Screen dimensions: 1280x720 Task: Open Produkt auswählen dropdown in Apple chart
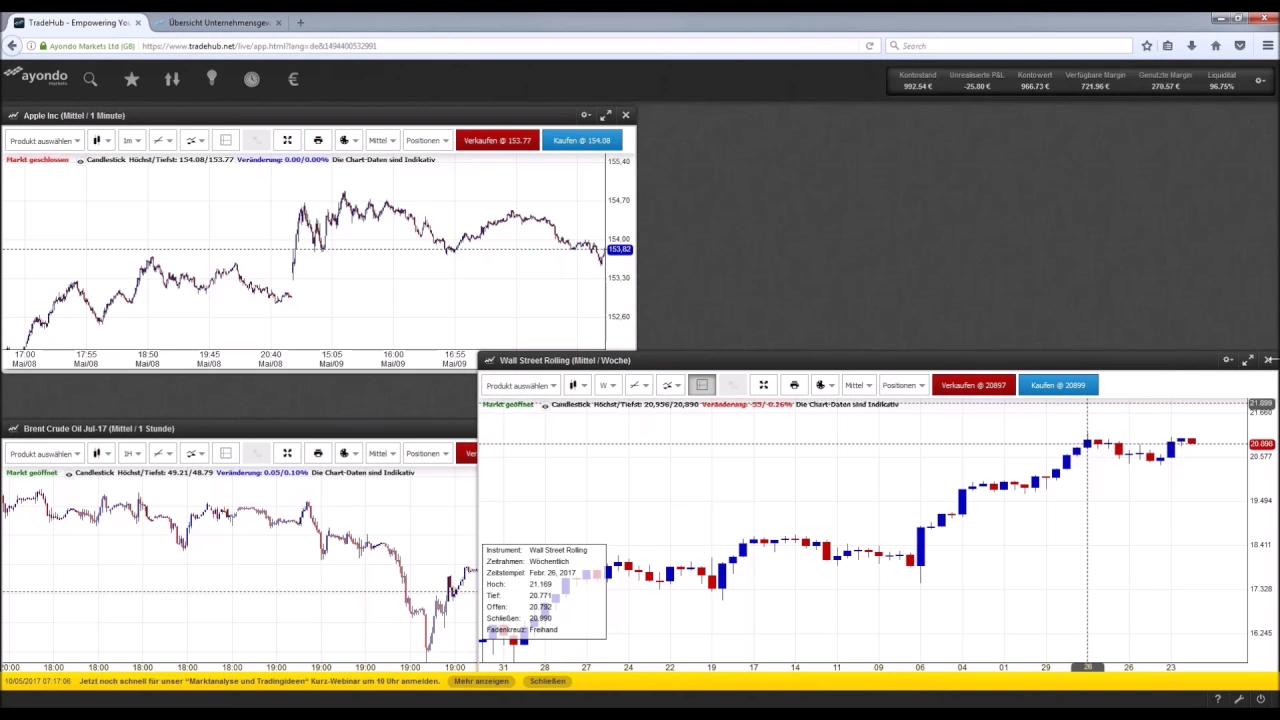[x=45, y=140]
